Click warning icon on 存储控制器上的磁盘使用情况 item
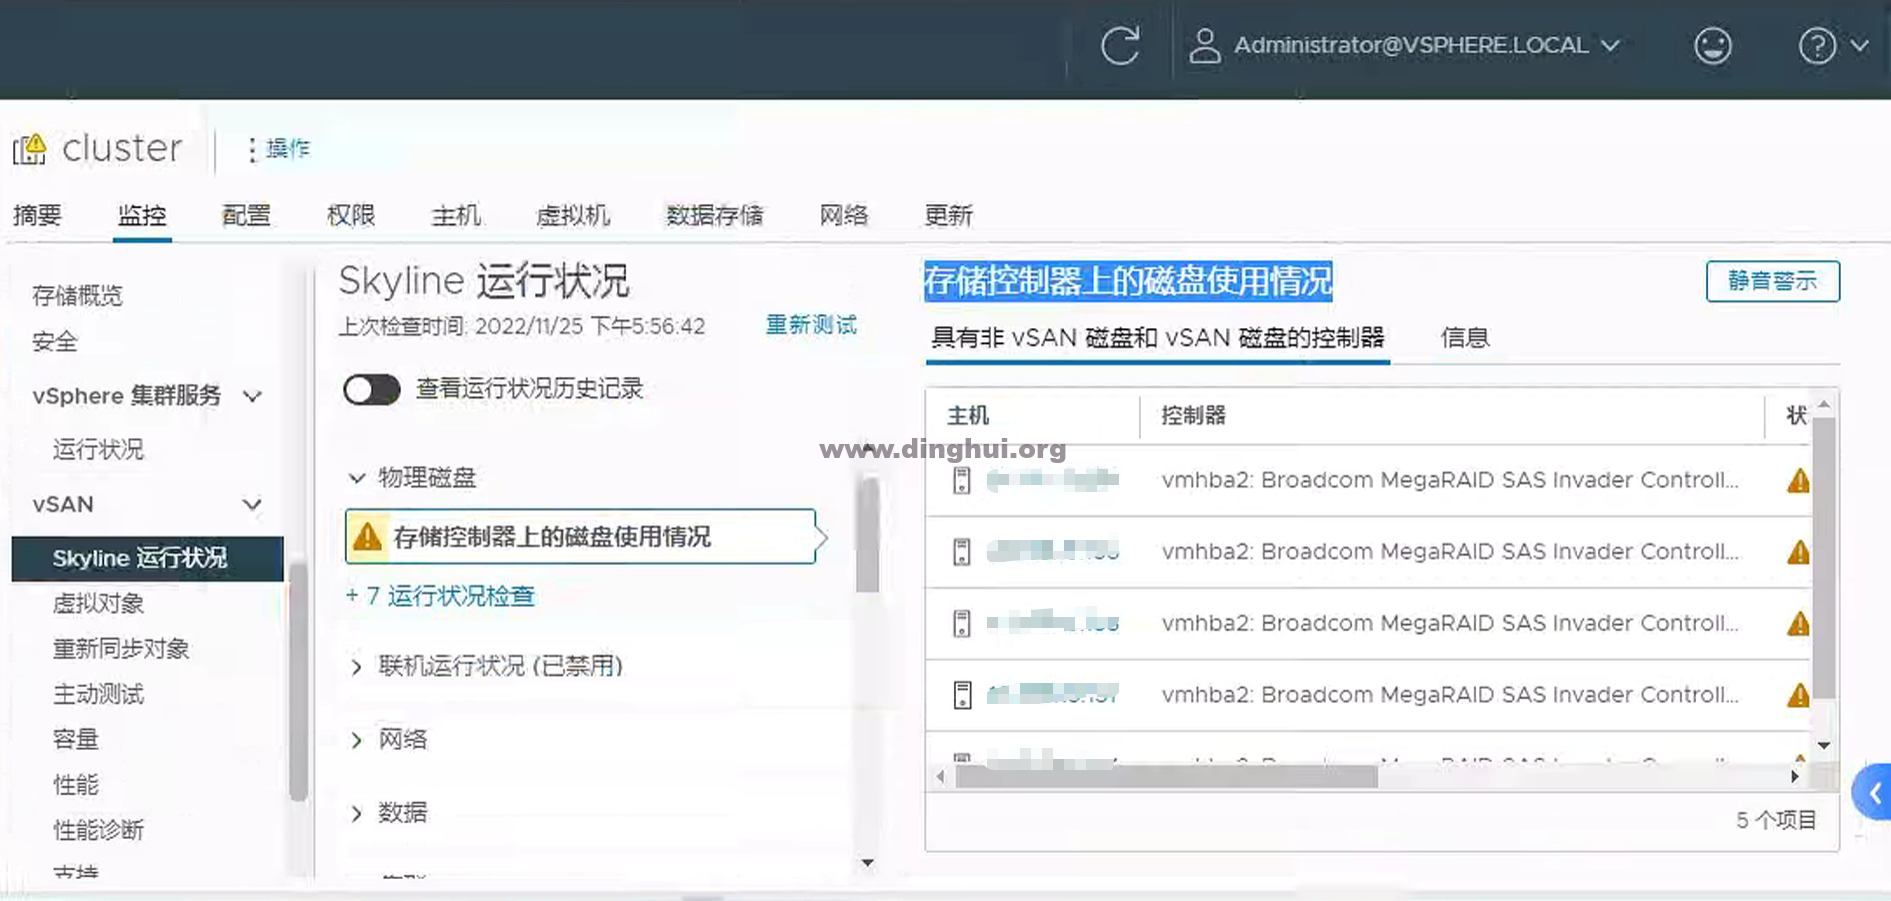The width and height of the screenshot is (1891, 901). pyautogui.click(x=368, y=537)
